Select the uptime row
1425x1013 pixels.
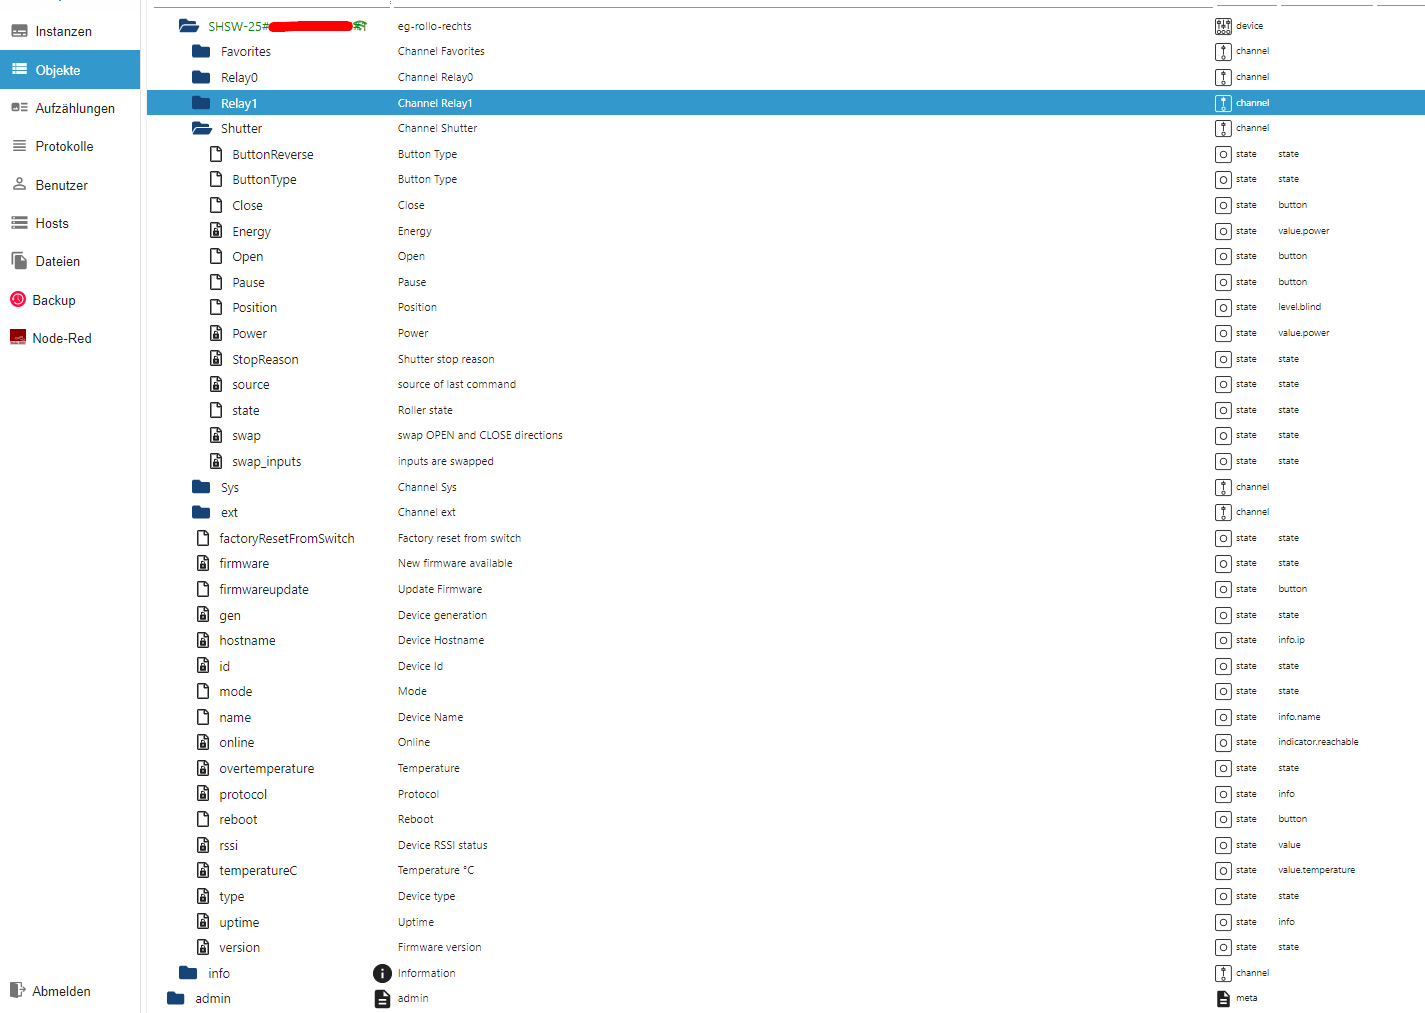tap(786, 922)
